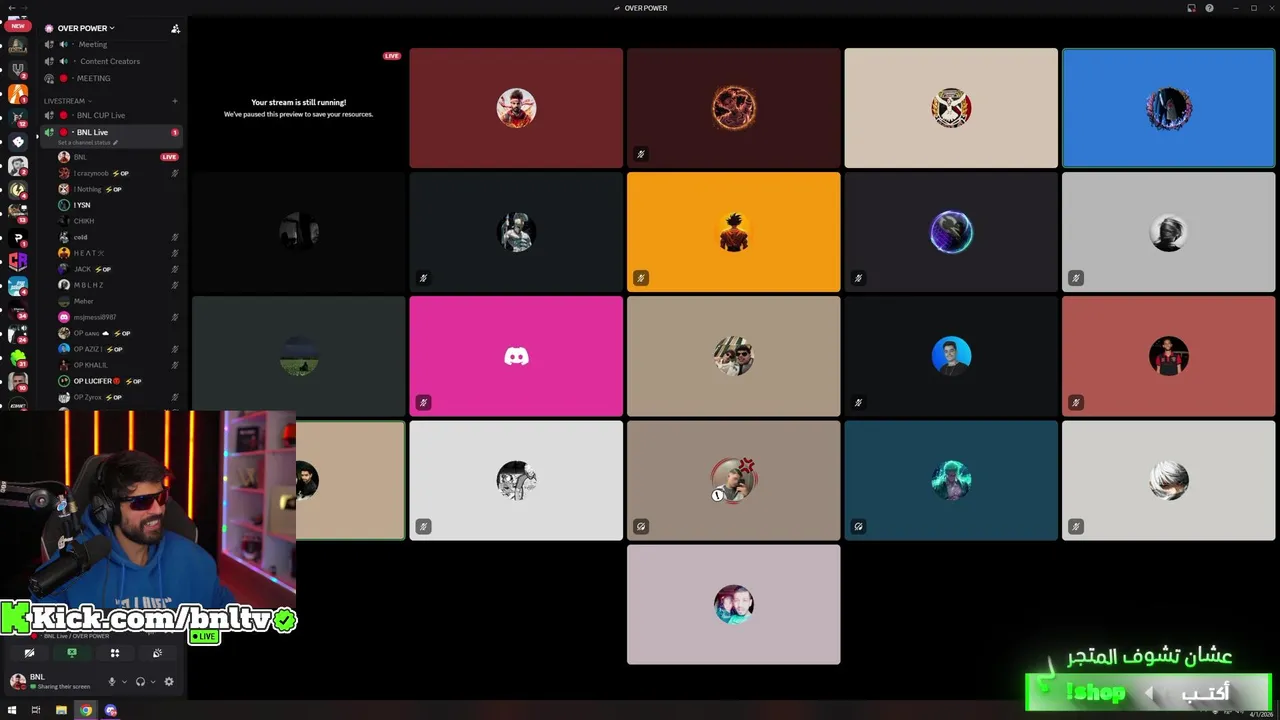The image size is (1280, 720).
Task: Select the black P server icon
Action: click(18, 238)
